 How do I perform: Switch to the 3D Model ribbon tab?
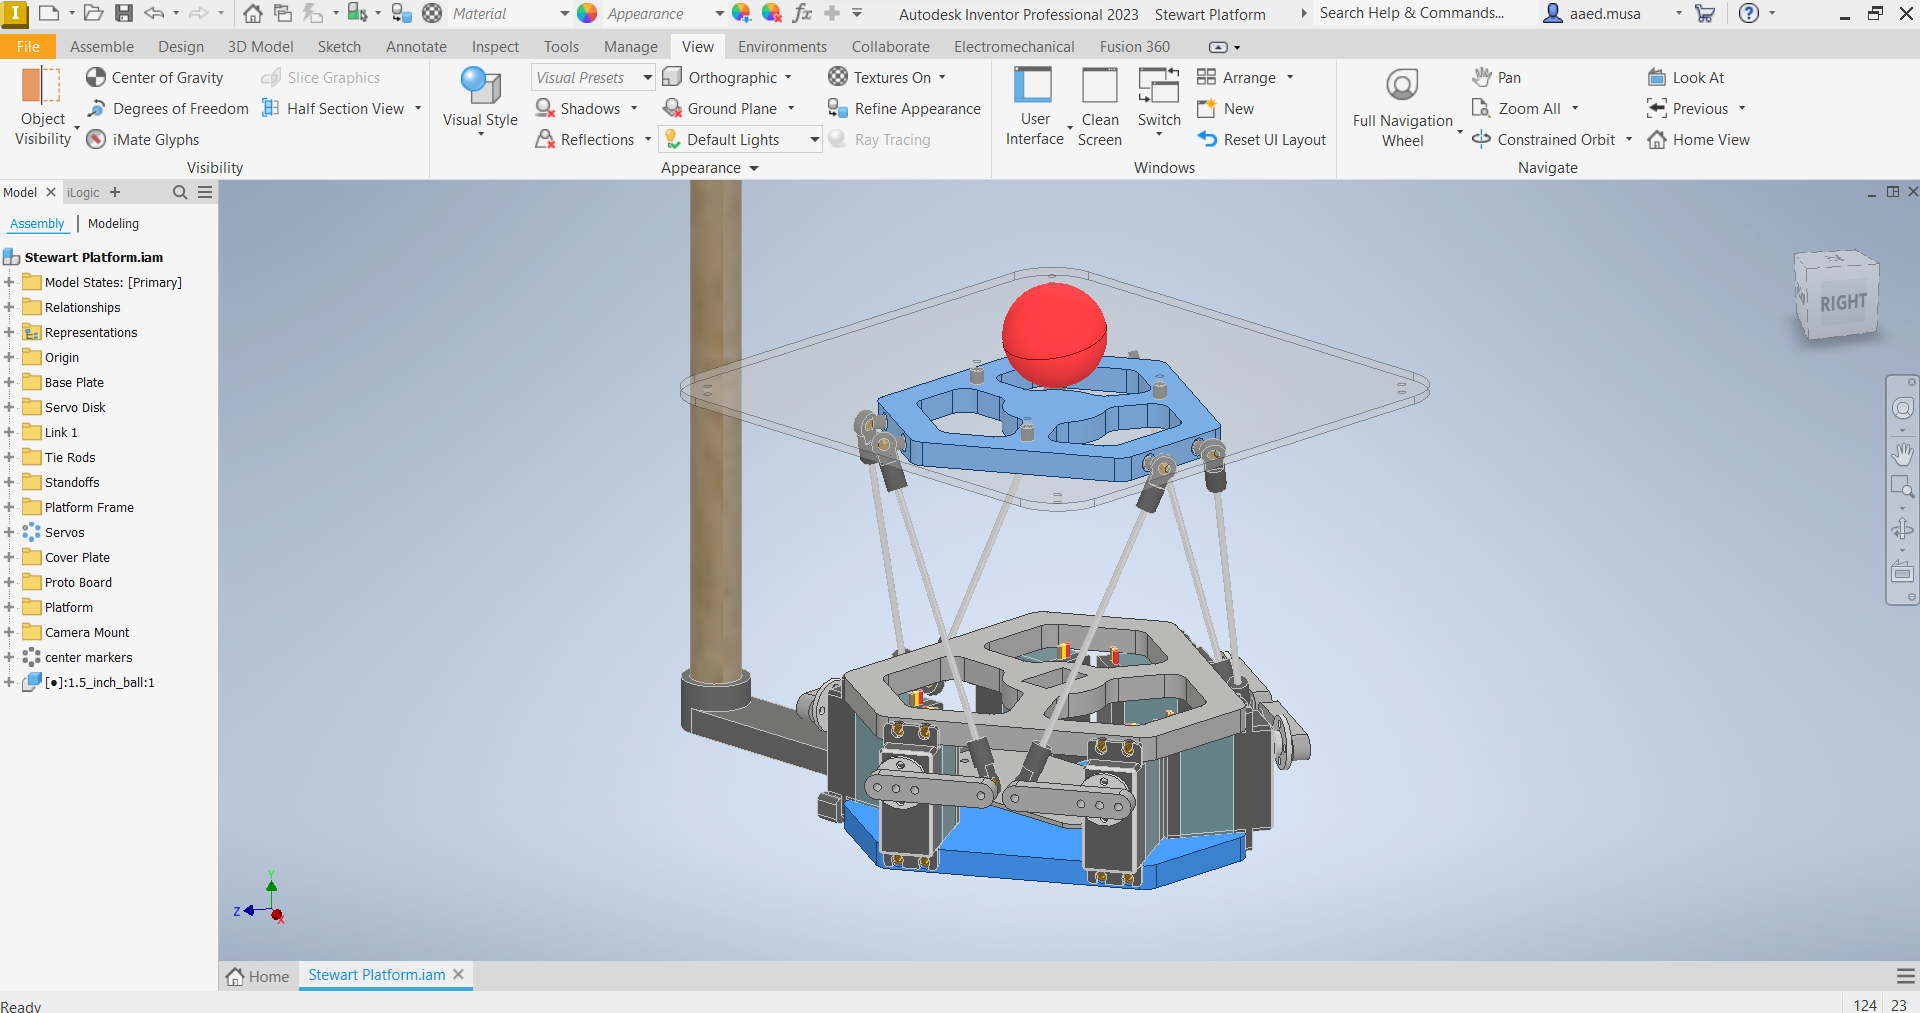pyautogui.click(x=260, y=47)
